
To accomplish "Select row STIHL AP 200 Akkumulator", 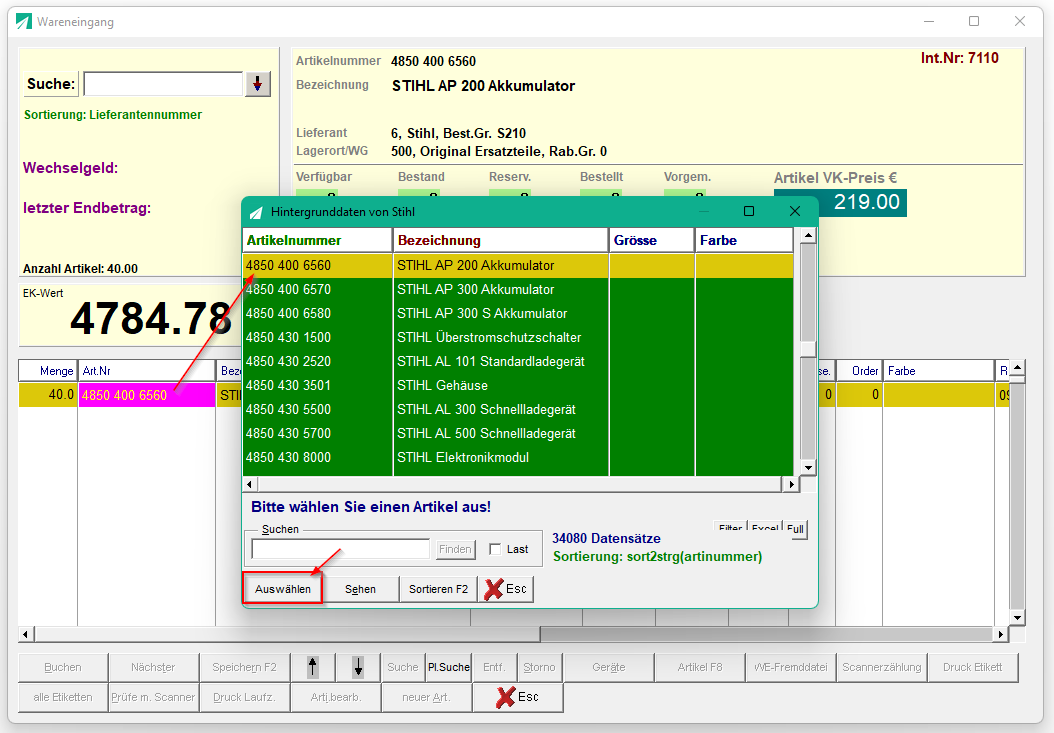I will [x=518, y=266].
